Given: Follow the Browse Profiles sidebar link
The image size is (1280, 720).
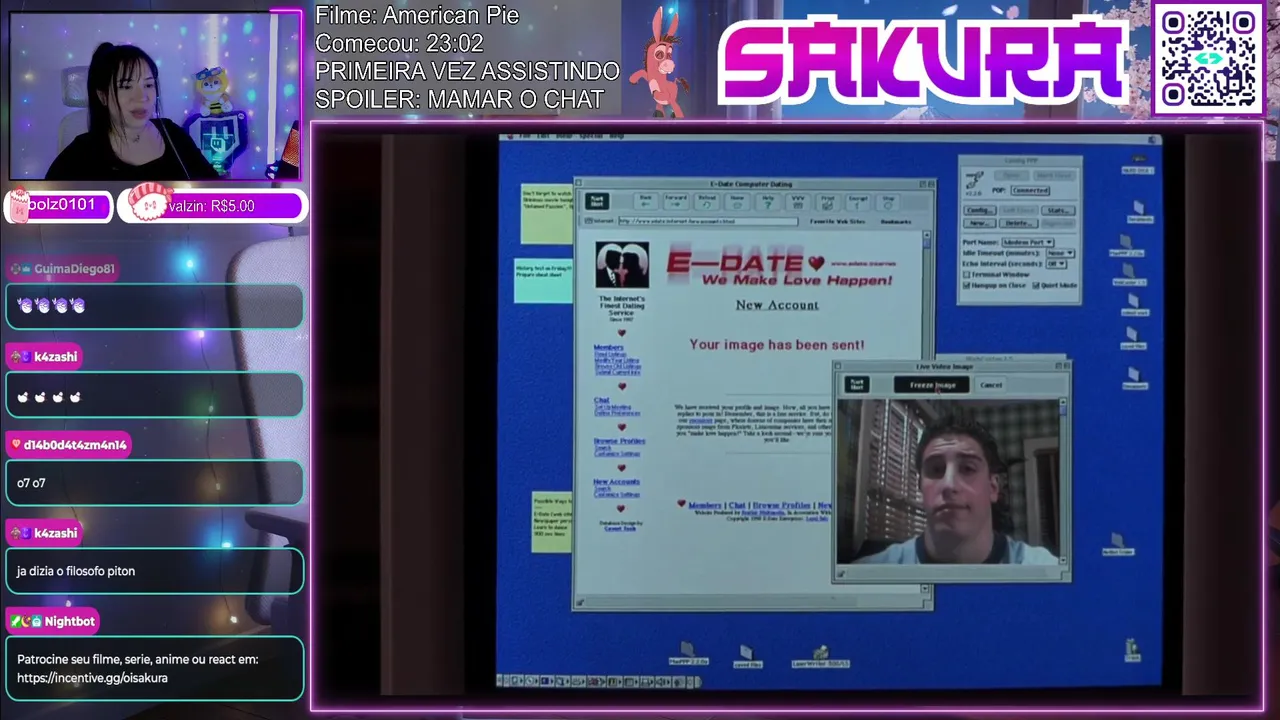Looking at the screenshot, I should [619, 441].
